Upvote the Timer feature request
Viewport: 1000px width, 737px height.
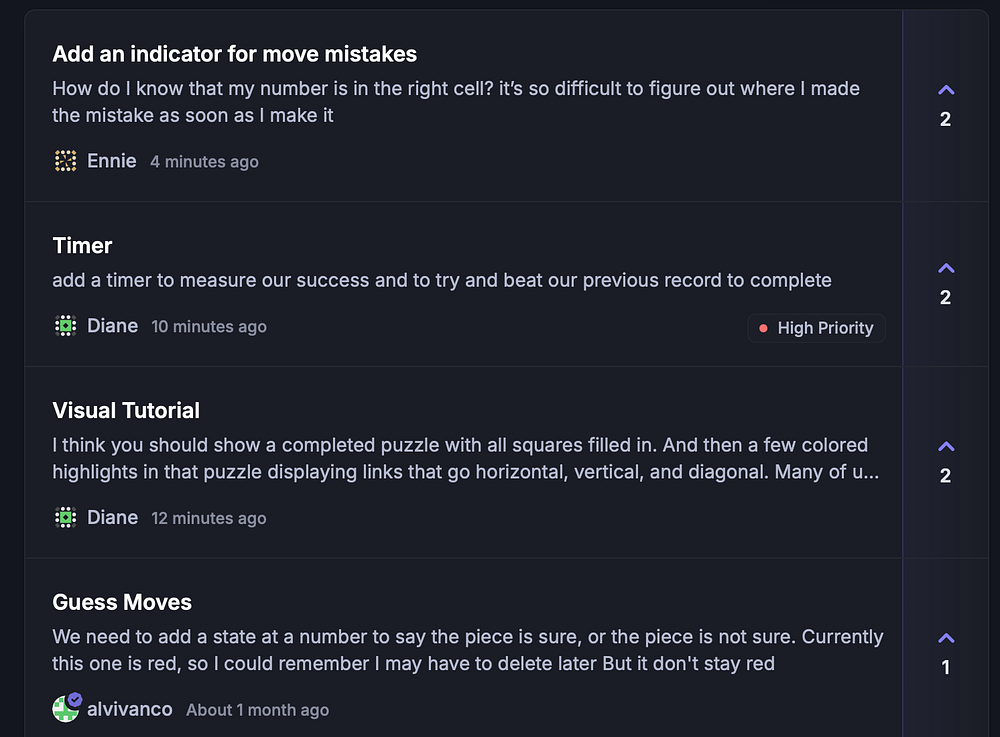946,269
